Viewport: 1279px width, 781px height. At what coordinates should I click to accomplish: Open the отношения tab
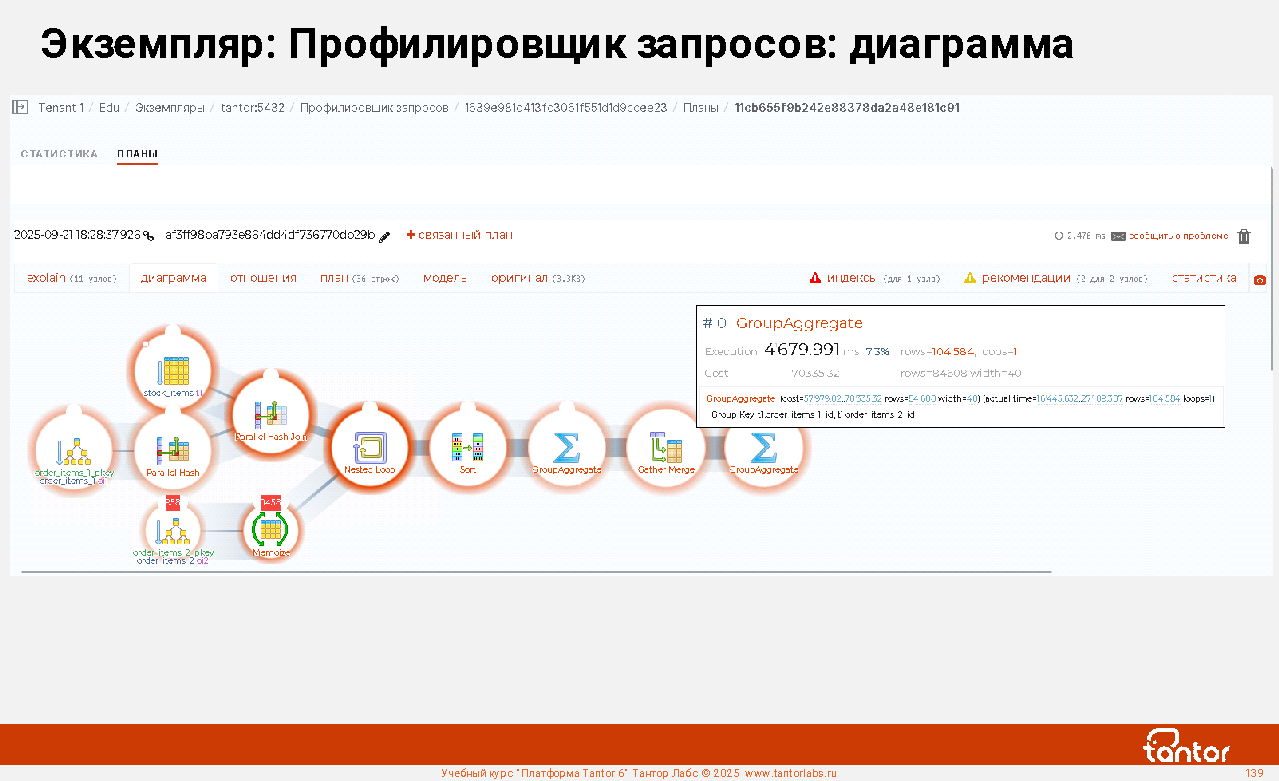pyautogui.click(x=263, y=278)
